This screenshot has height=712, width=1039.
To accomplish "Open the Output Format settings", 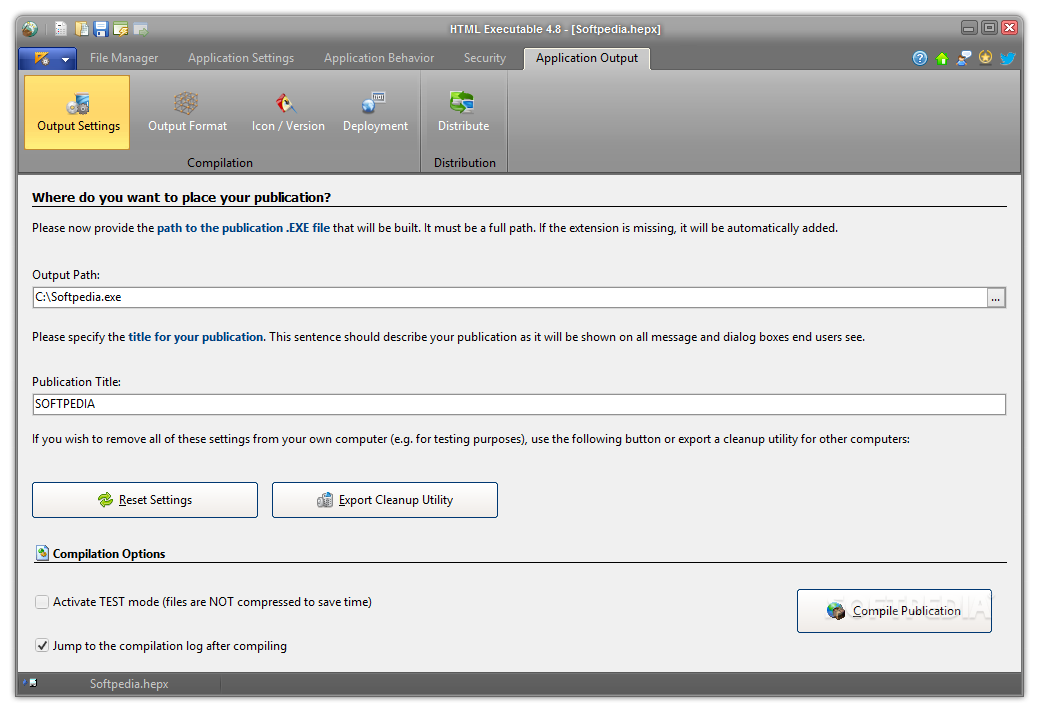I will coord(187,111).
